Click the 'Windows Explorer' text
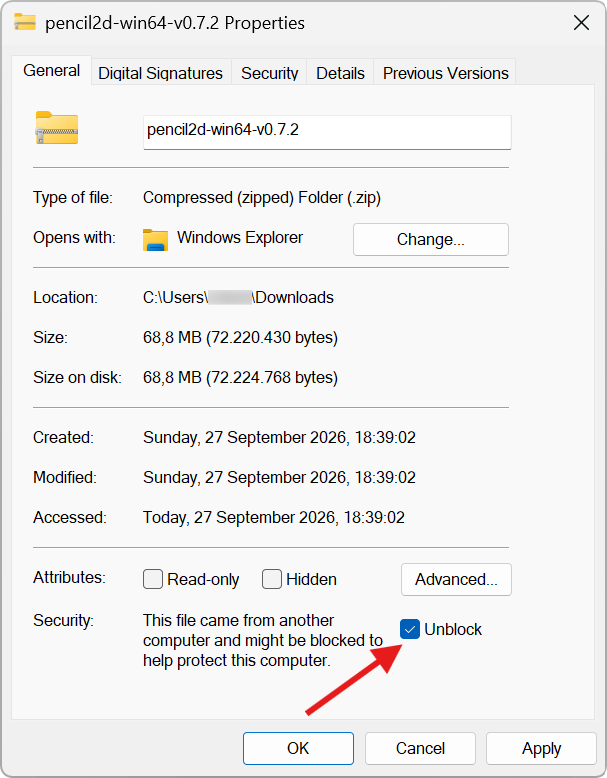This screenshot has width=607, height=778. point(240,238)
